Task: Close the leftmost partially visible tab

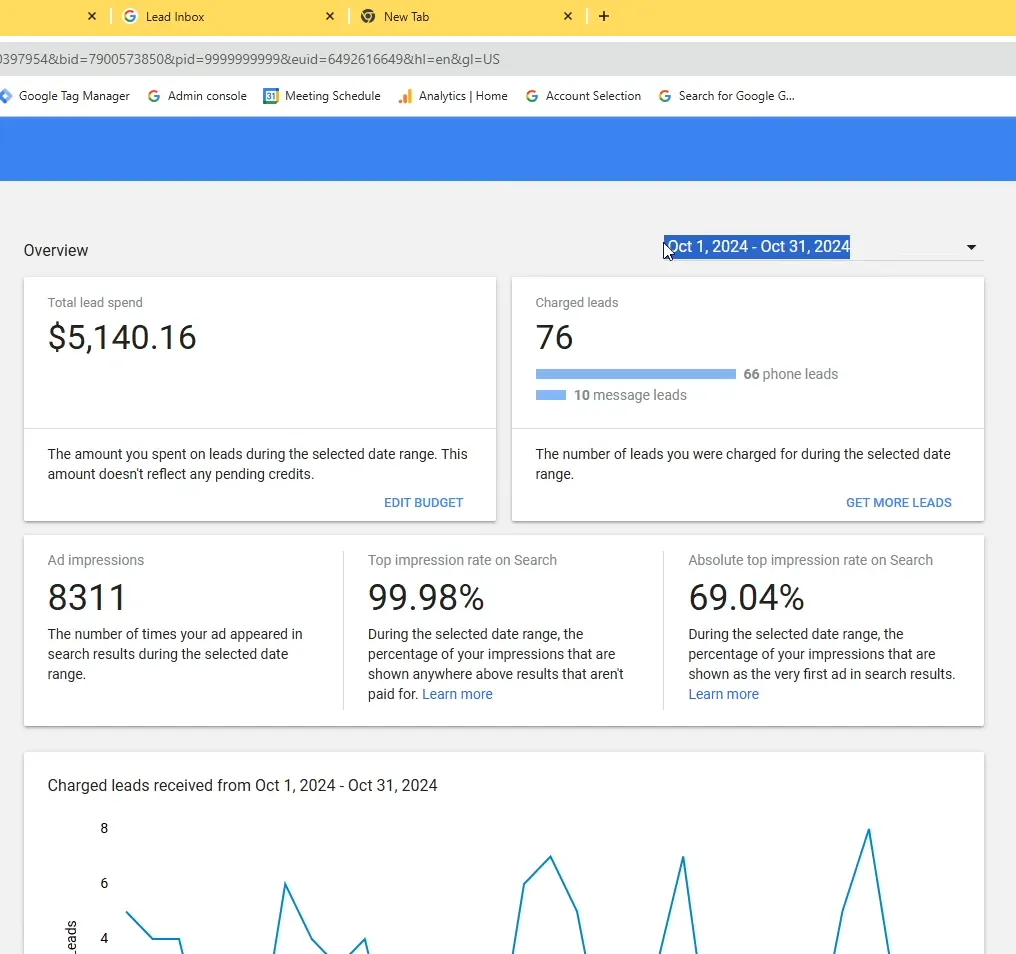Action: point(92,16)
